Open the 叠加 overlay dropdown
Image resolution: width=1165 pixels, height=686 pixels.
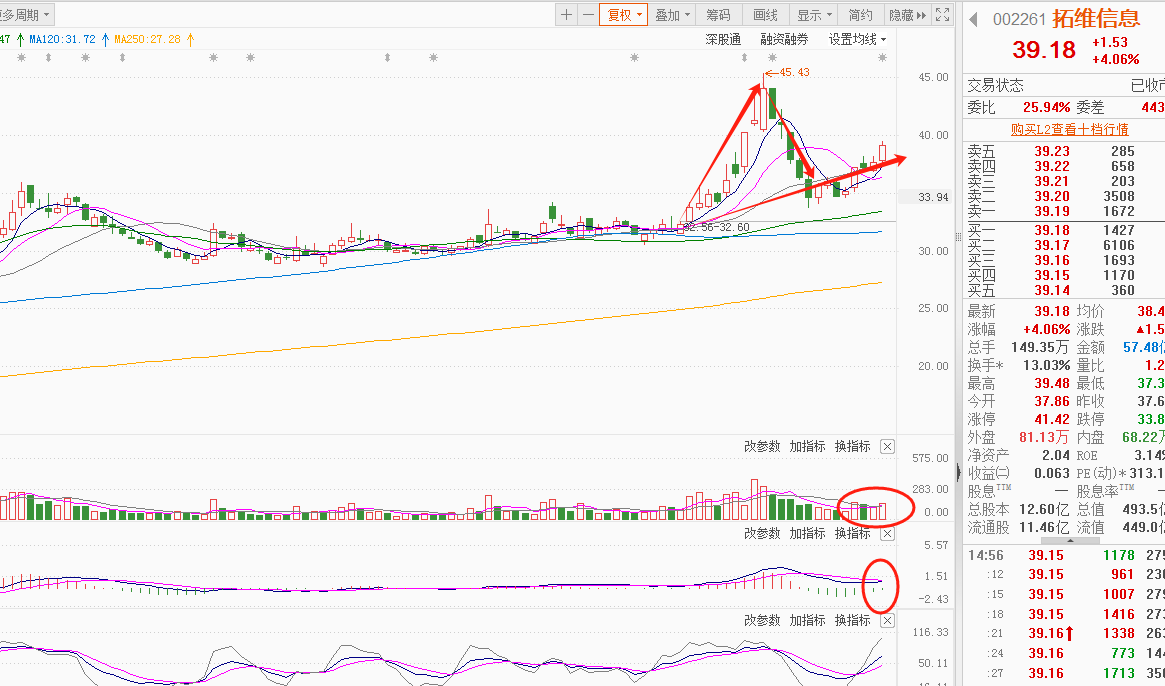click(x=672, y=15)
